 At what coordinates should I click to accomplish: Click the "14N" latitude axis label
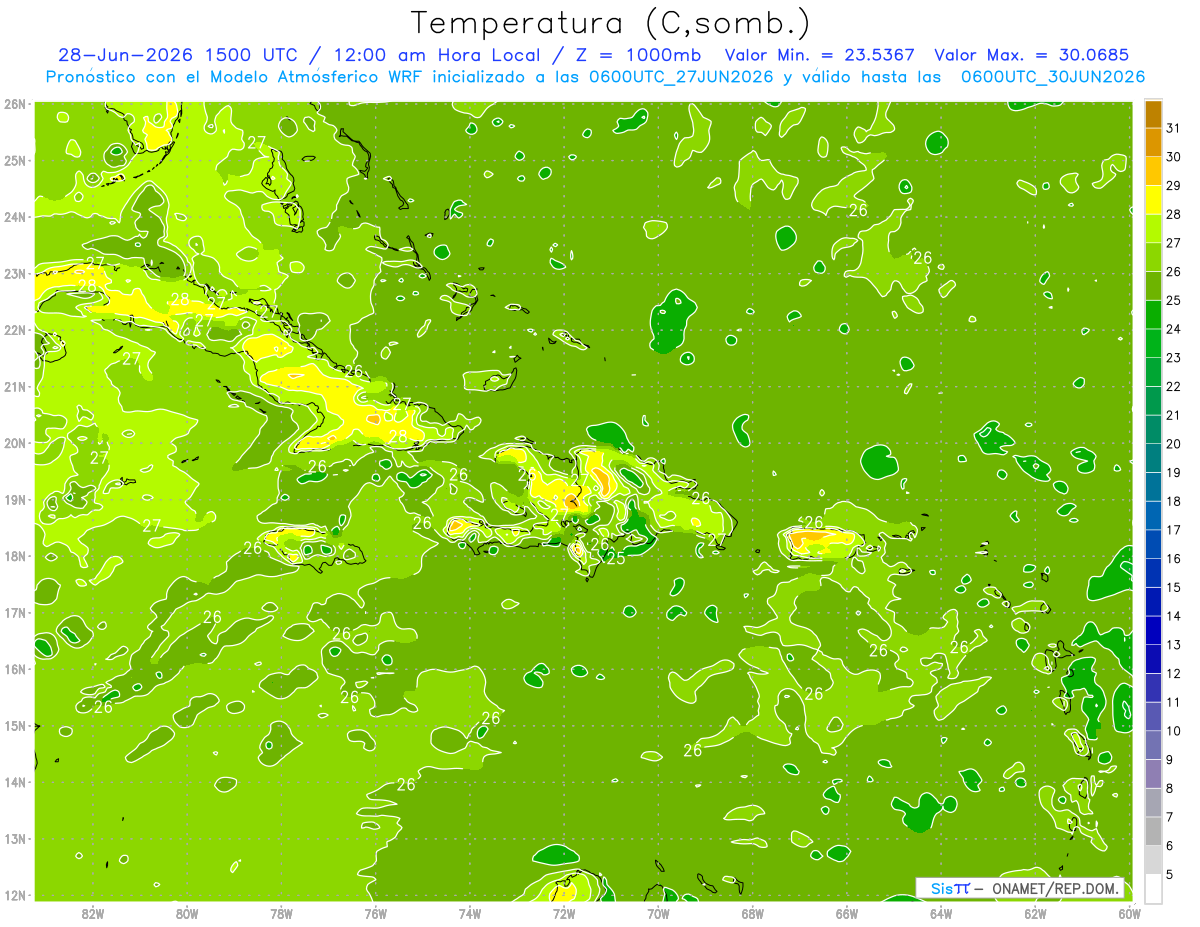15,782
